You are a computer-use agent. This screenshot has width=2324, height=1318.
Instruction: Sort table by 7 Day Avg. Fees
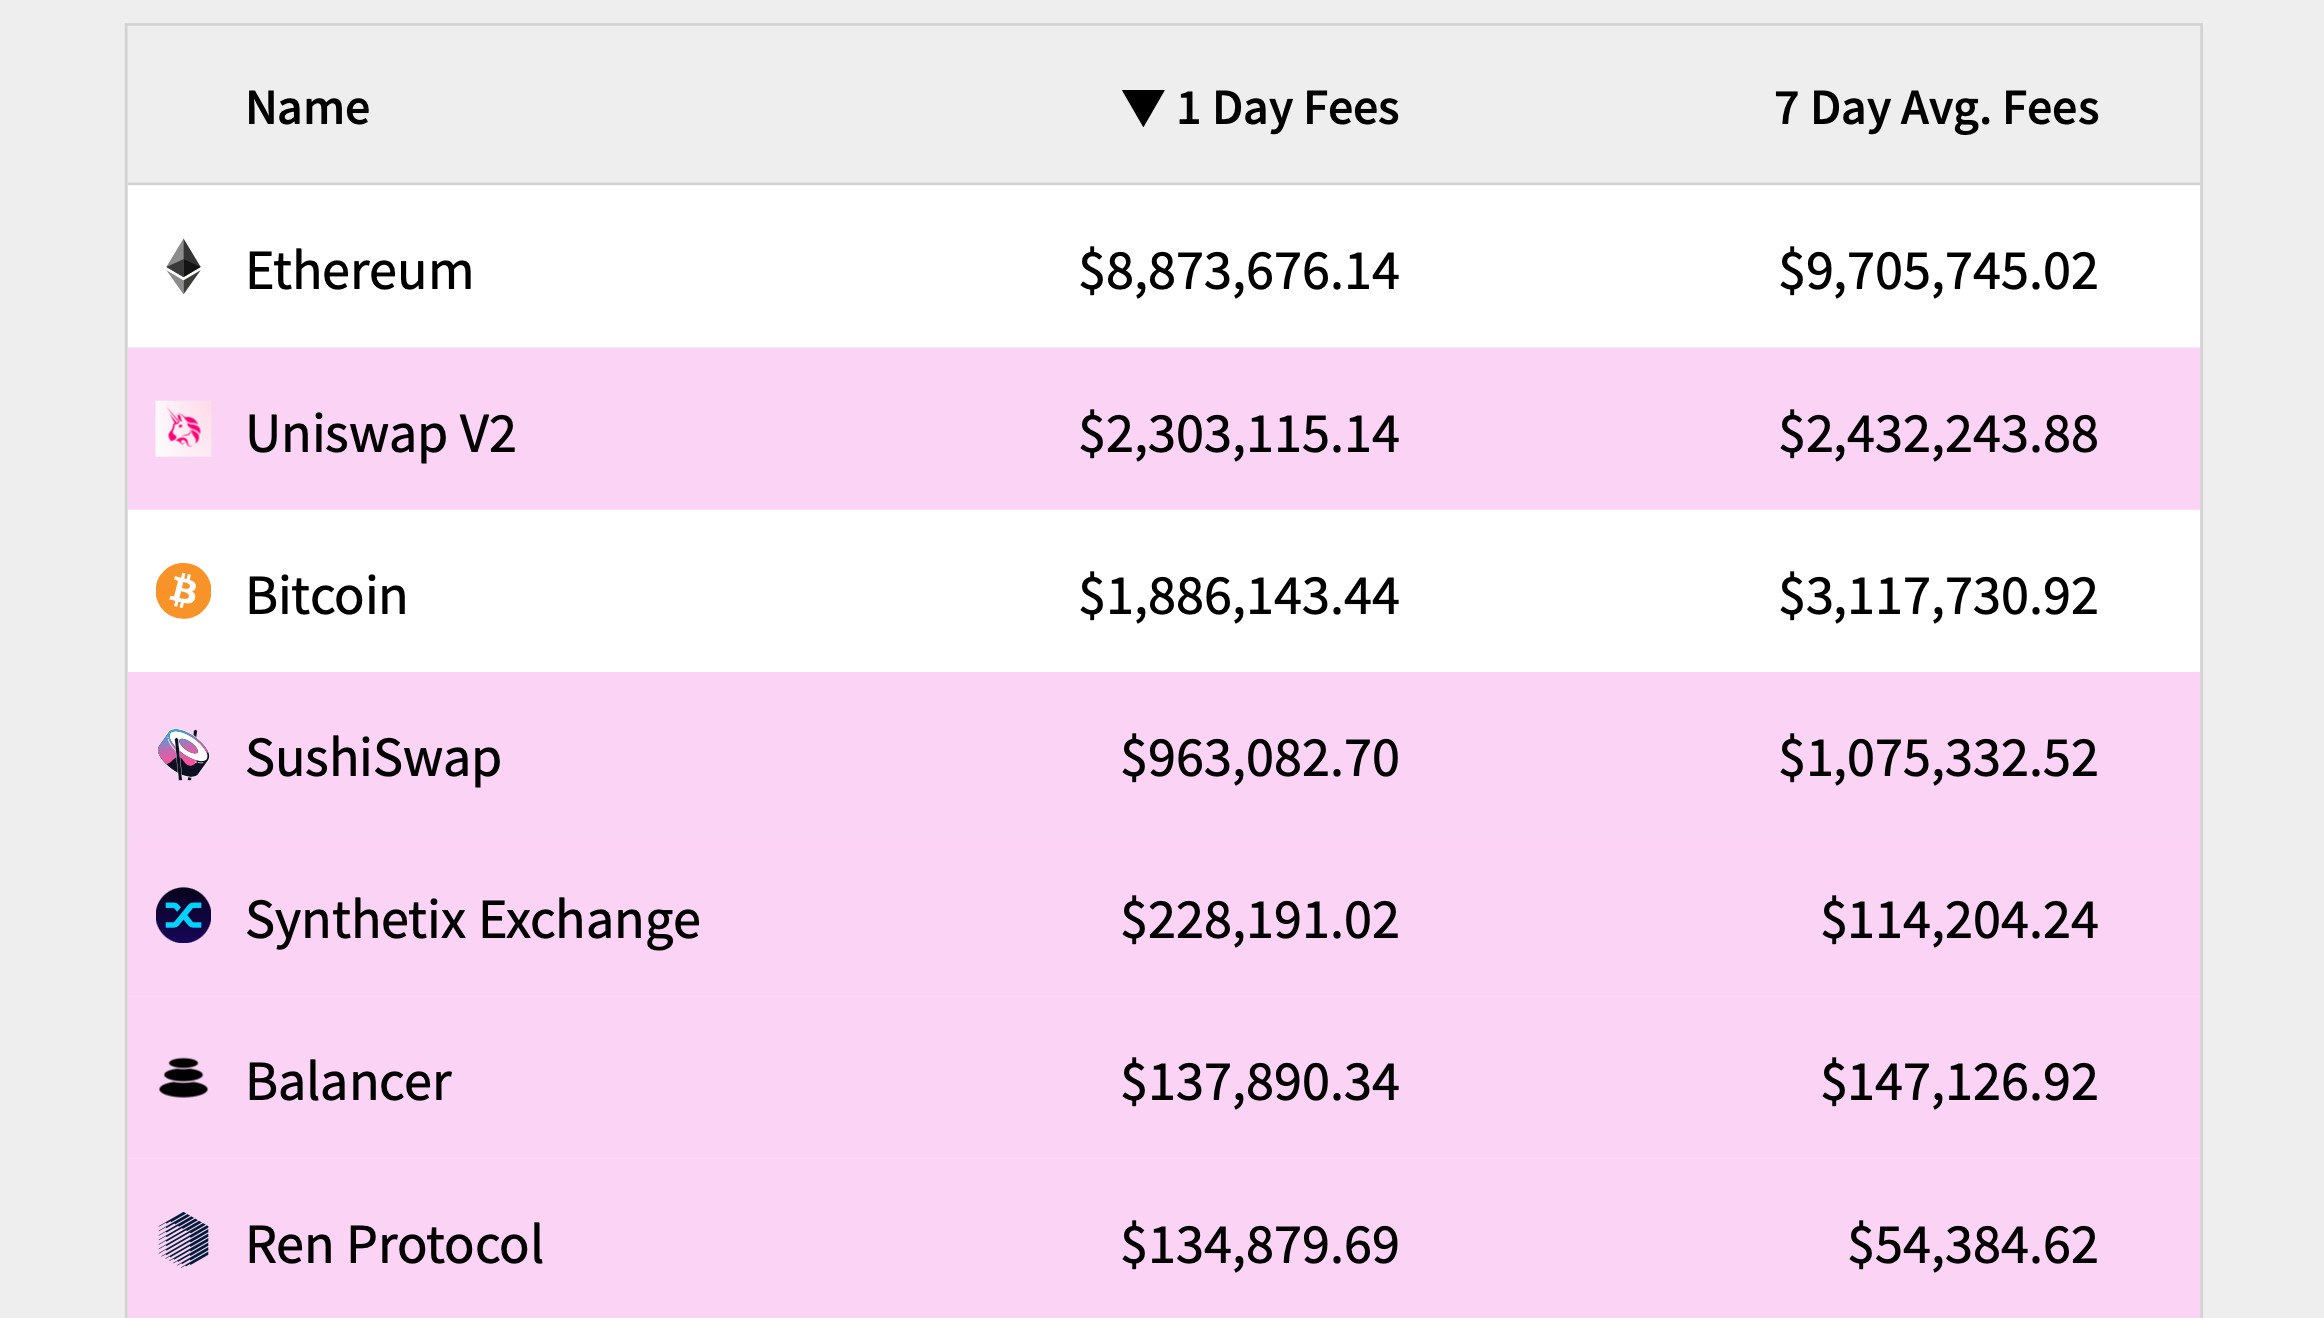point(1936,108)
